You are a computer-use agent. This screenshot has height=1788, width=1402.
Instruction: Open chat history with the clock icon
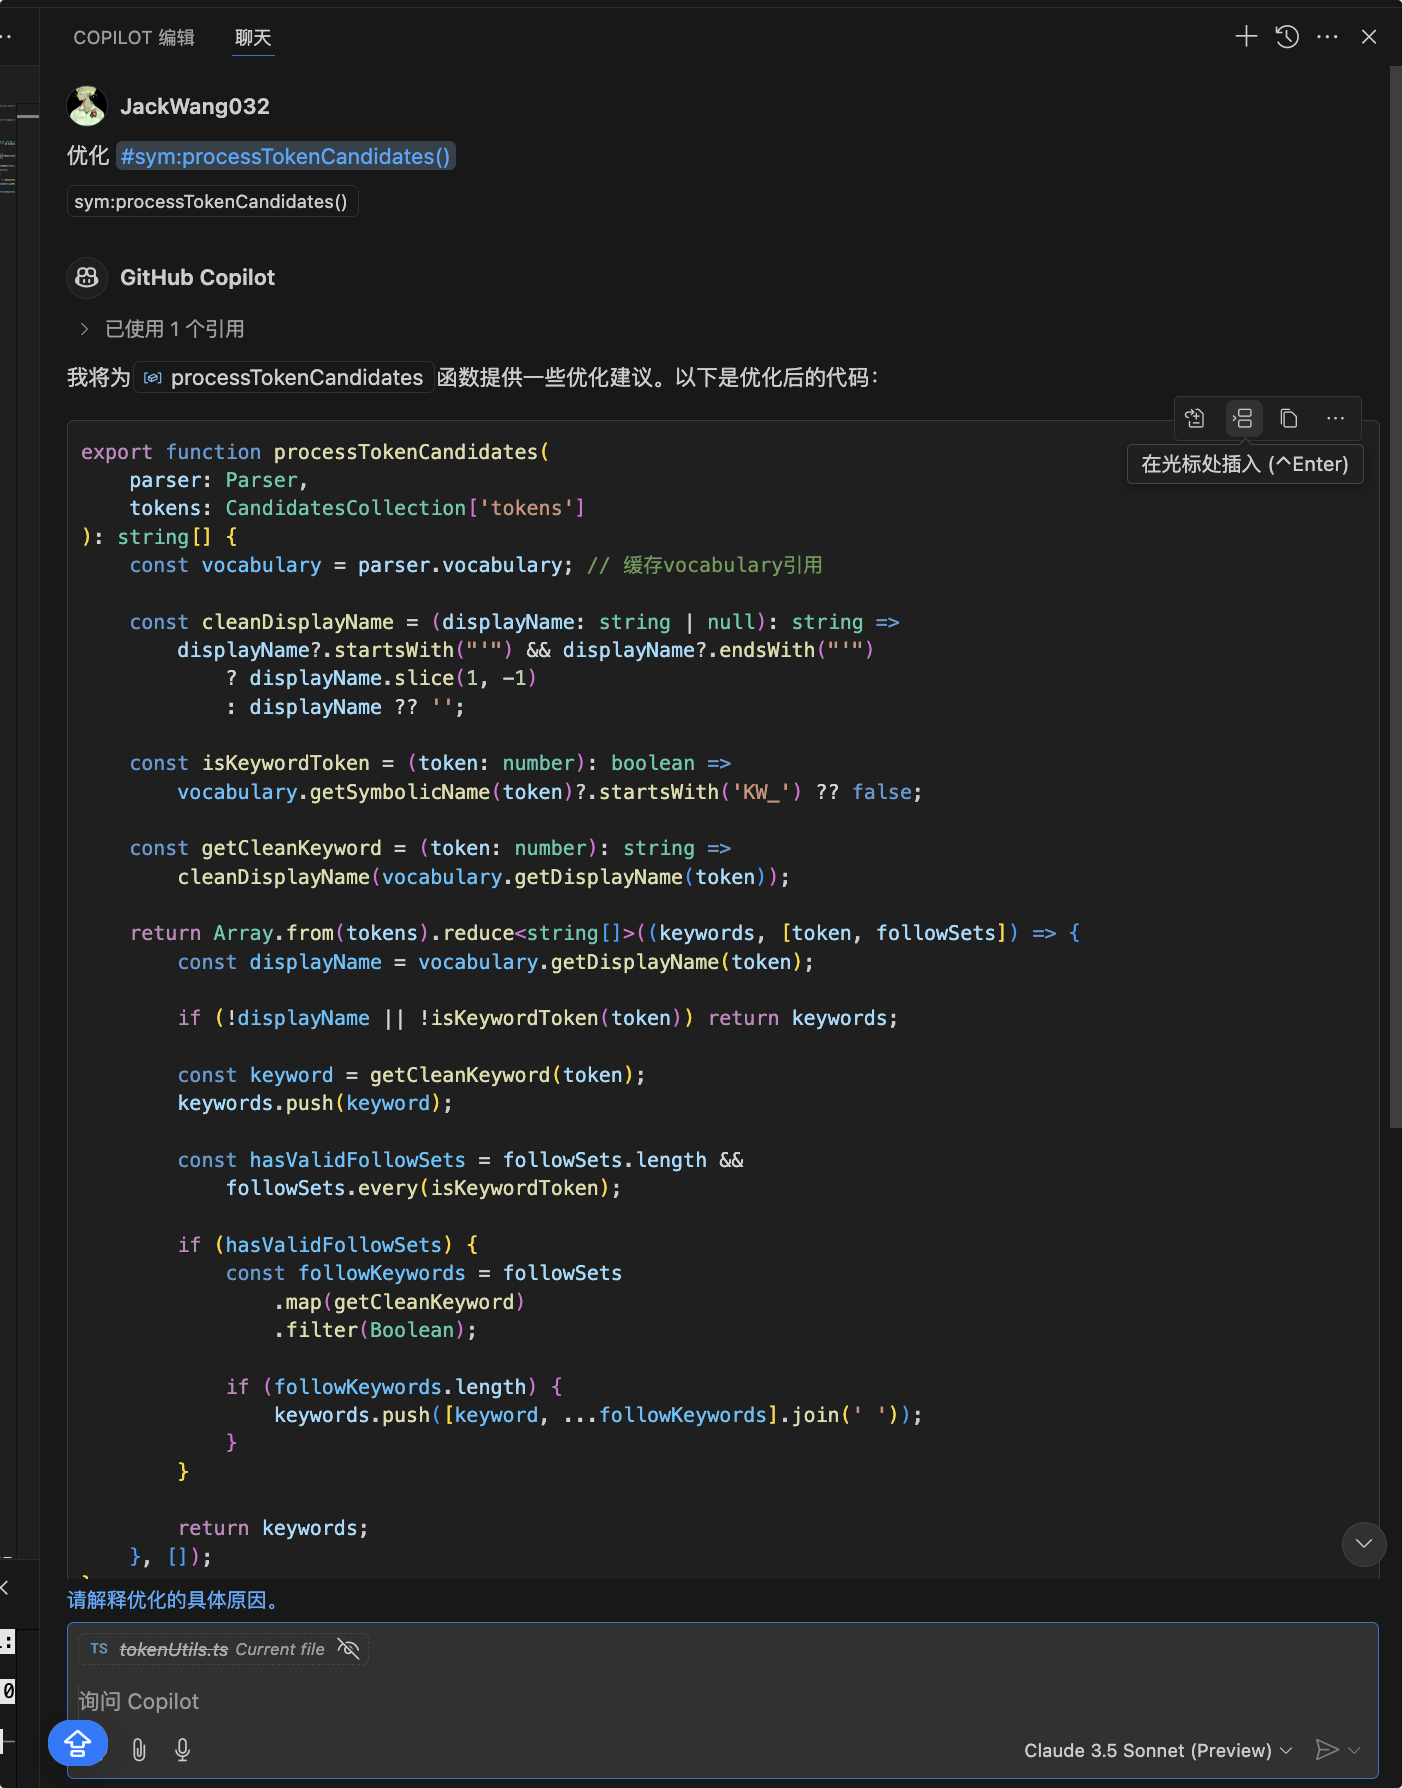click(1287, 37)
